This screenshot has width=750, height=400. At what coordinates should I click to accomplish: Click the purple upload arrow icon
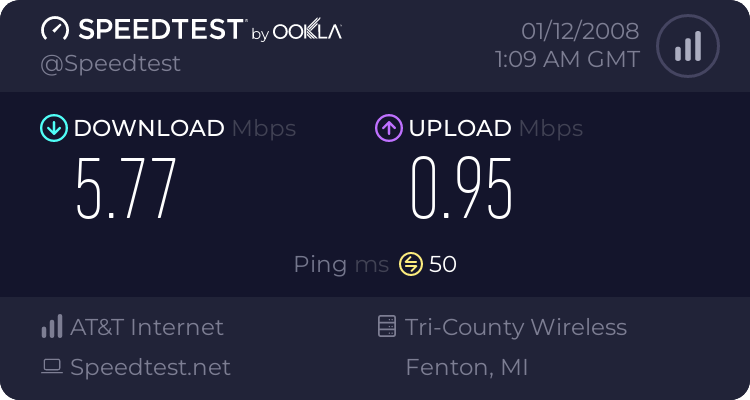coord(389,128)
